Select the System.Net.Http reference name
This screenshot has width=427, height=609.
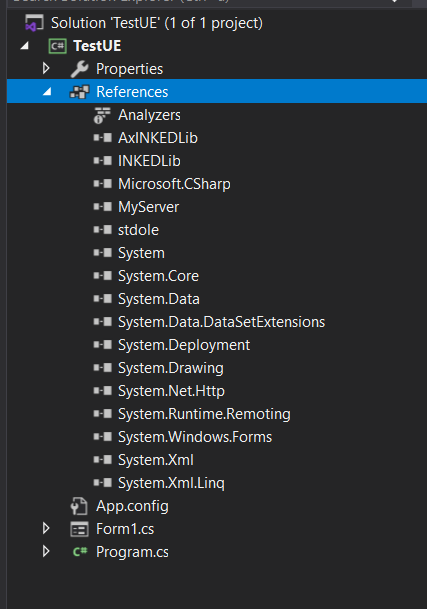point(171,392)
